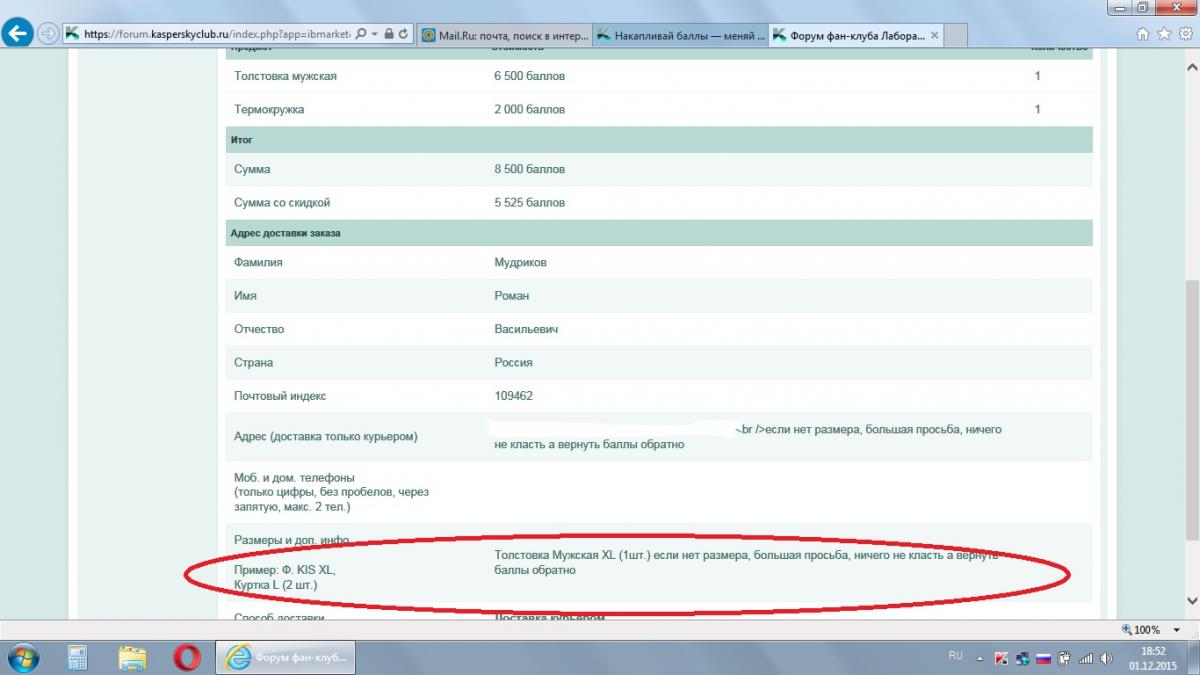This screenshot has width=1200, height=675.
Task: Open Calculator from the taskbar
Action: pos(77,657)
